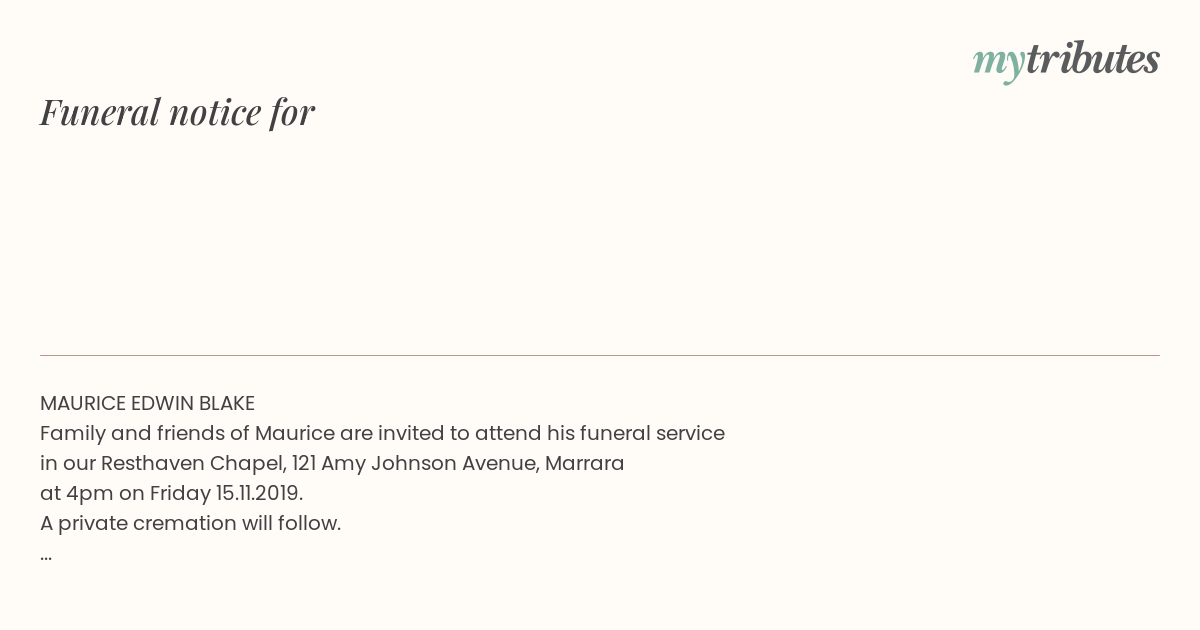This screenshot has width=1200, height=630.
Task: Click "121 Amy Johnson Avenue" address text
Action: tap(415, 463)
